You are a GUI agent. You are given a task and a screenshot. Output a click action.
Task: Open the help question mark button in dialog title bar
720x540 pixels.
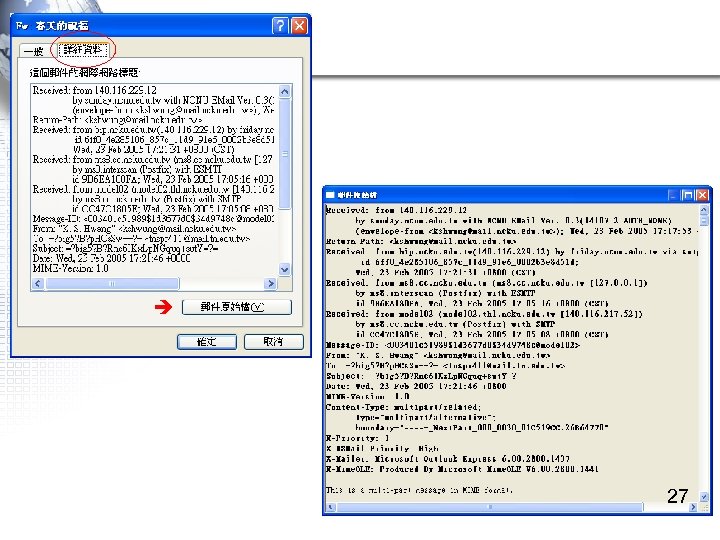[280, 26]
